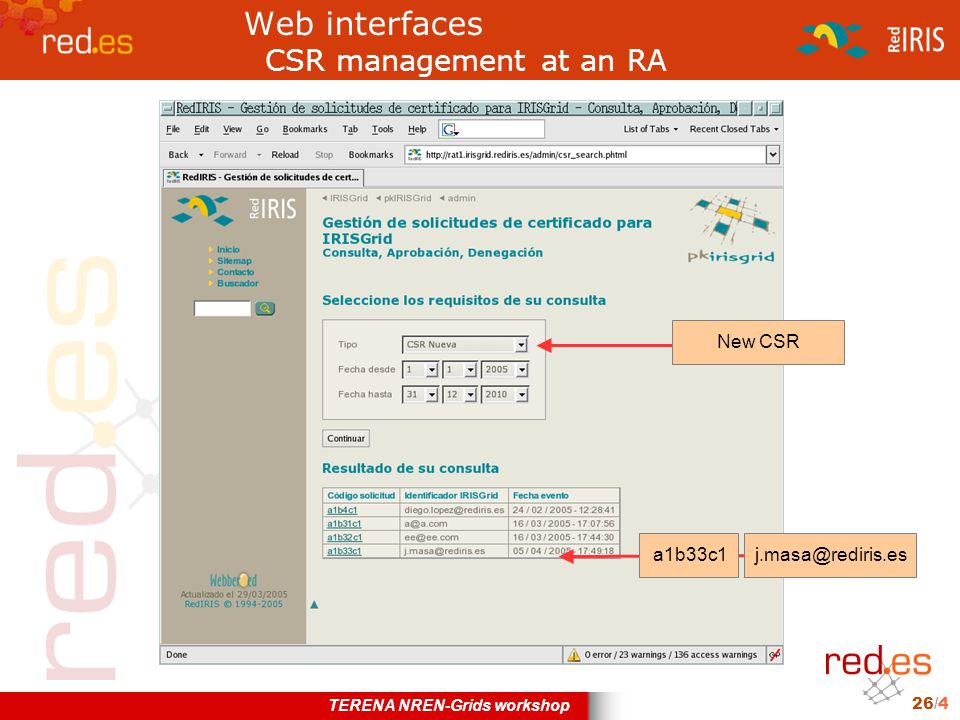The image size is (960, 720).
Task: Click the Back toolbar button
Action: (178, 155)
